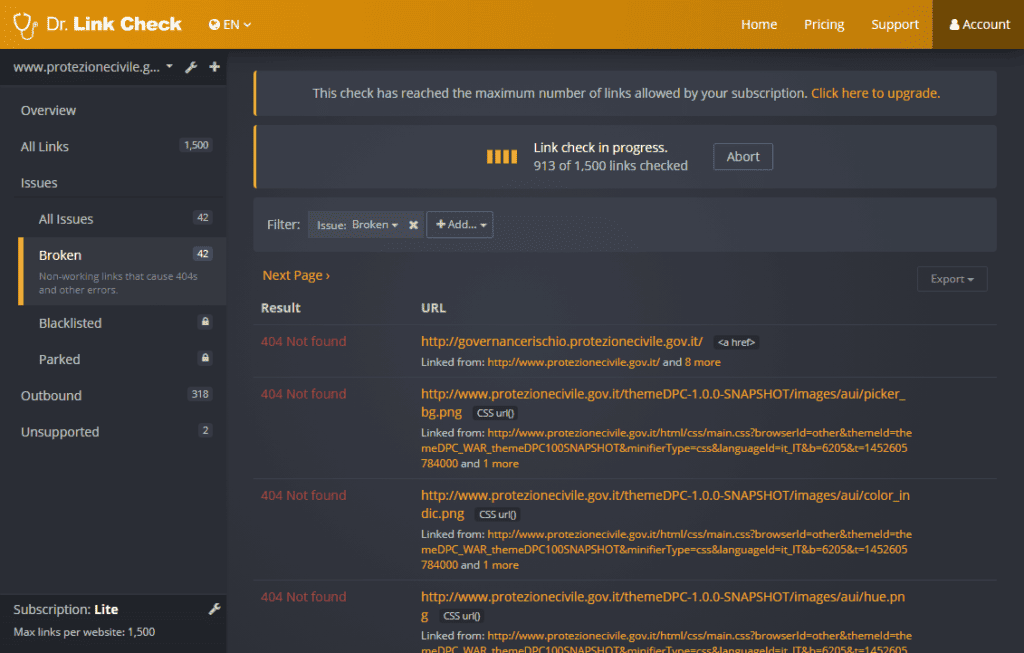The height and width of the screenshot is (653, 1024).
Task: Click the lock icon next to Blacklisted
Action: (x=205, y=323)
